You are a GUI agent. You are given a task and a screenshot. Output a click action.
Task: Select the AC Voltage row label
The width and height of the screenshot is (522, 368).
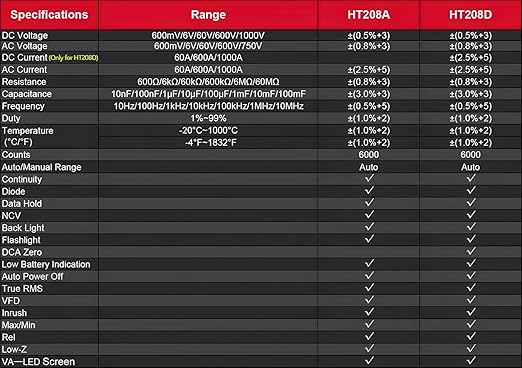tap(24, 46)
